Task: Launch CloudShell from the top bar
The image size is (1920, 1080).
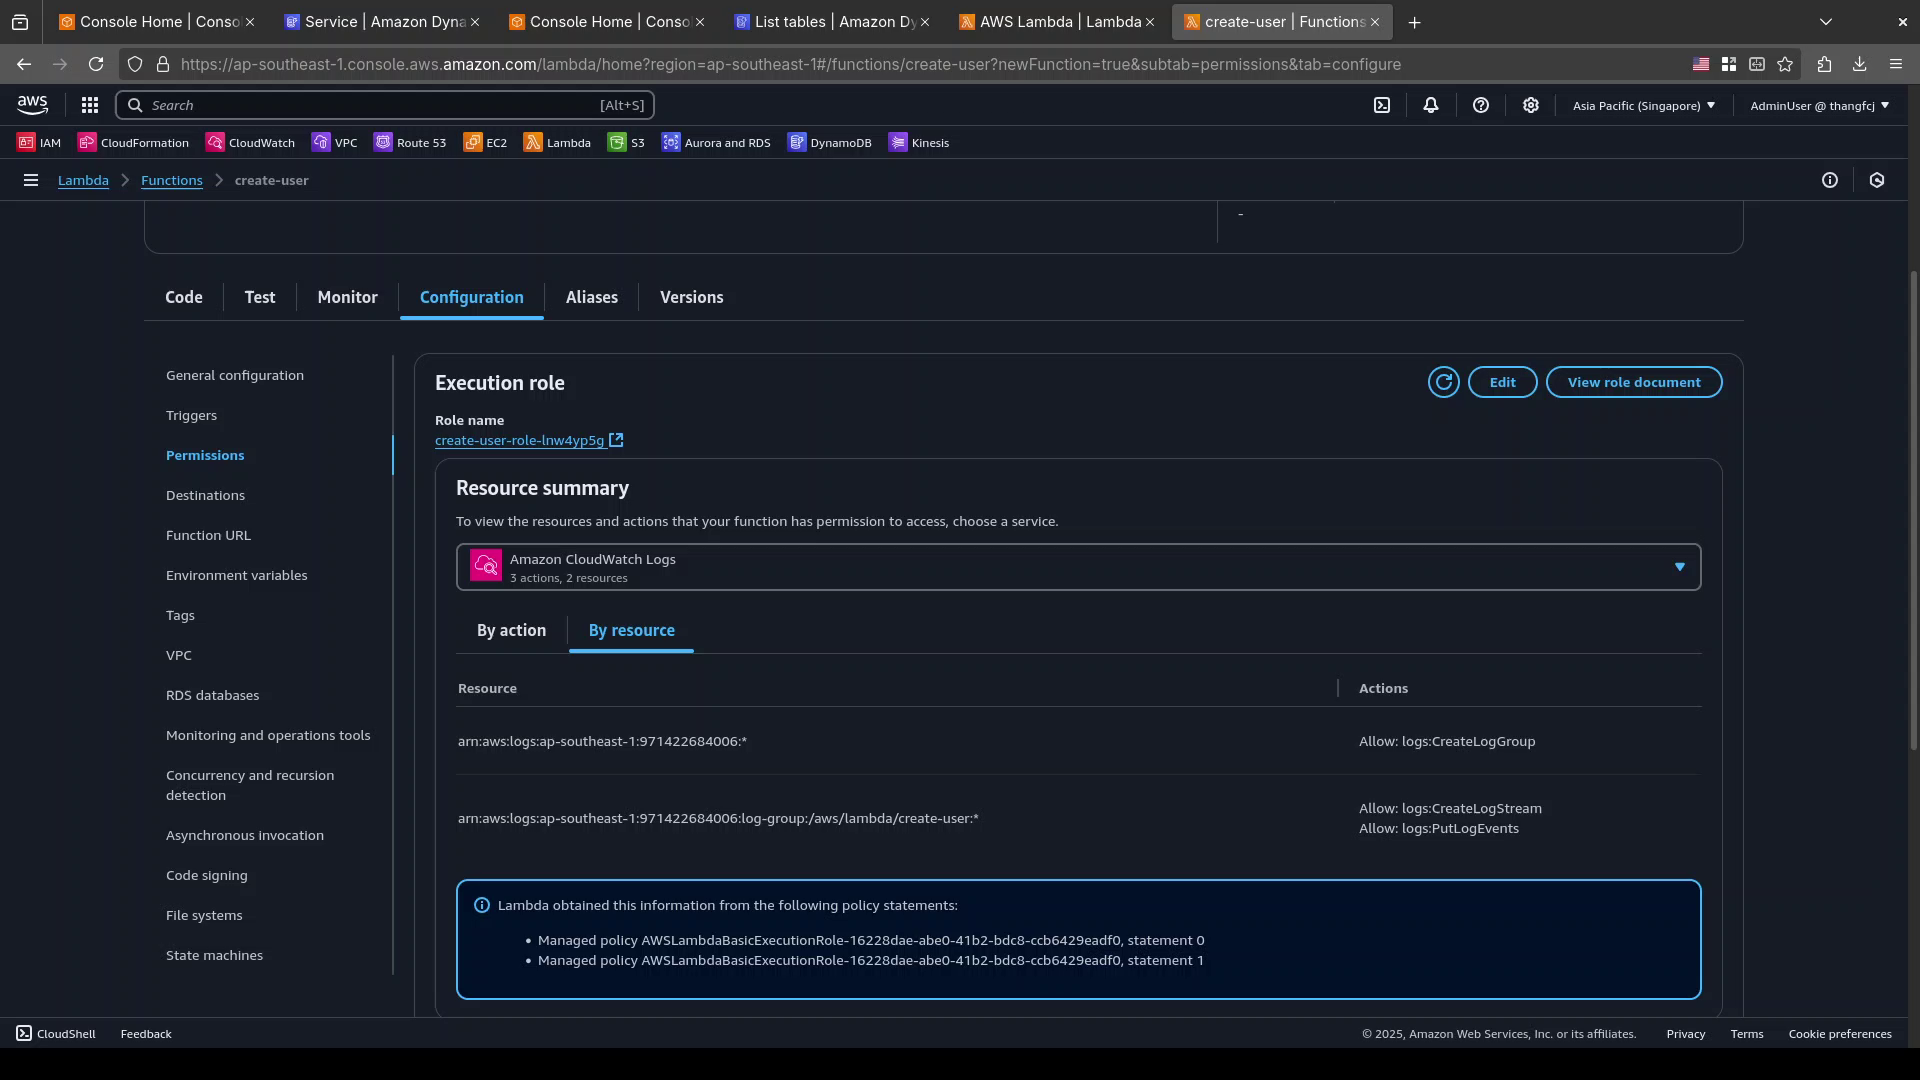Action: [x=1381, y=105]
